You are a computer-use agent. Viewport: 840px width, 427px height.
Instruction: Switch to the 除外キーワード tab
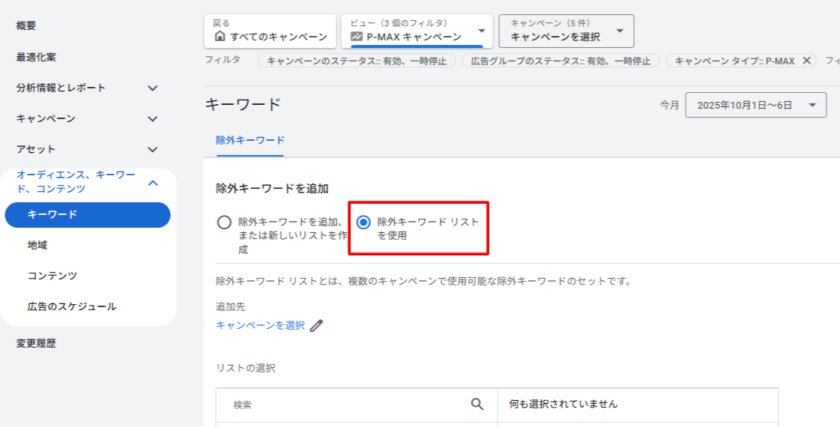tap(250, 141)
